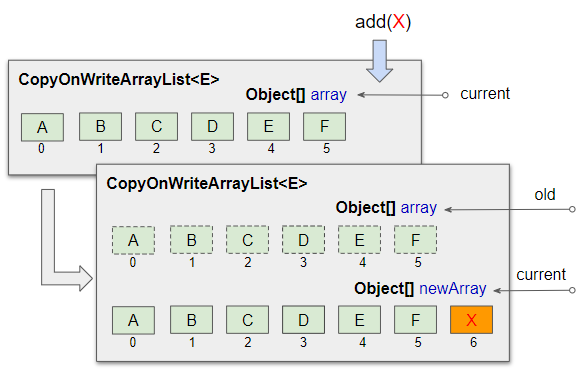Click dashed element C in old array
The width and height of the screenshot is (584, 373).
[x=247, y=240]
